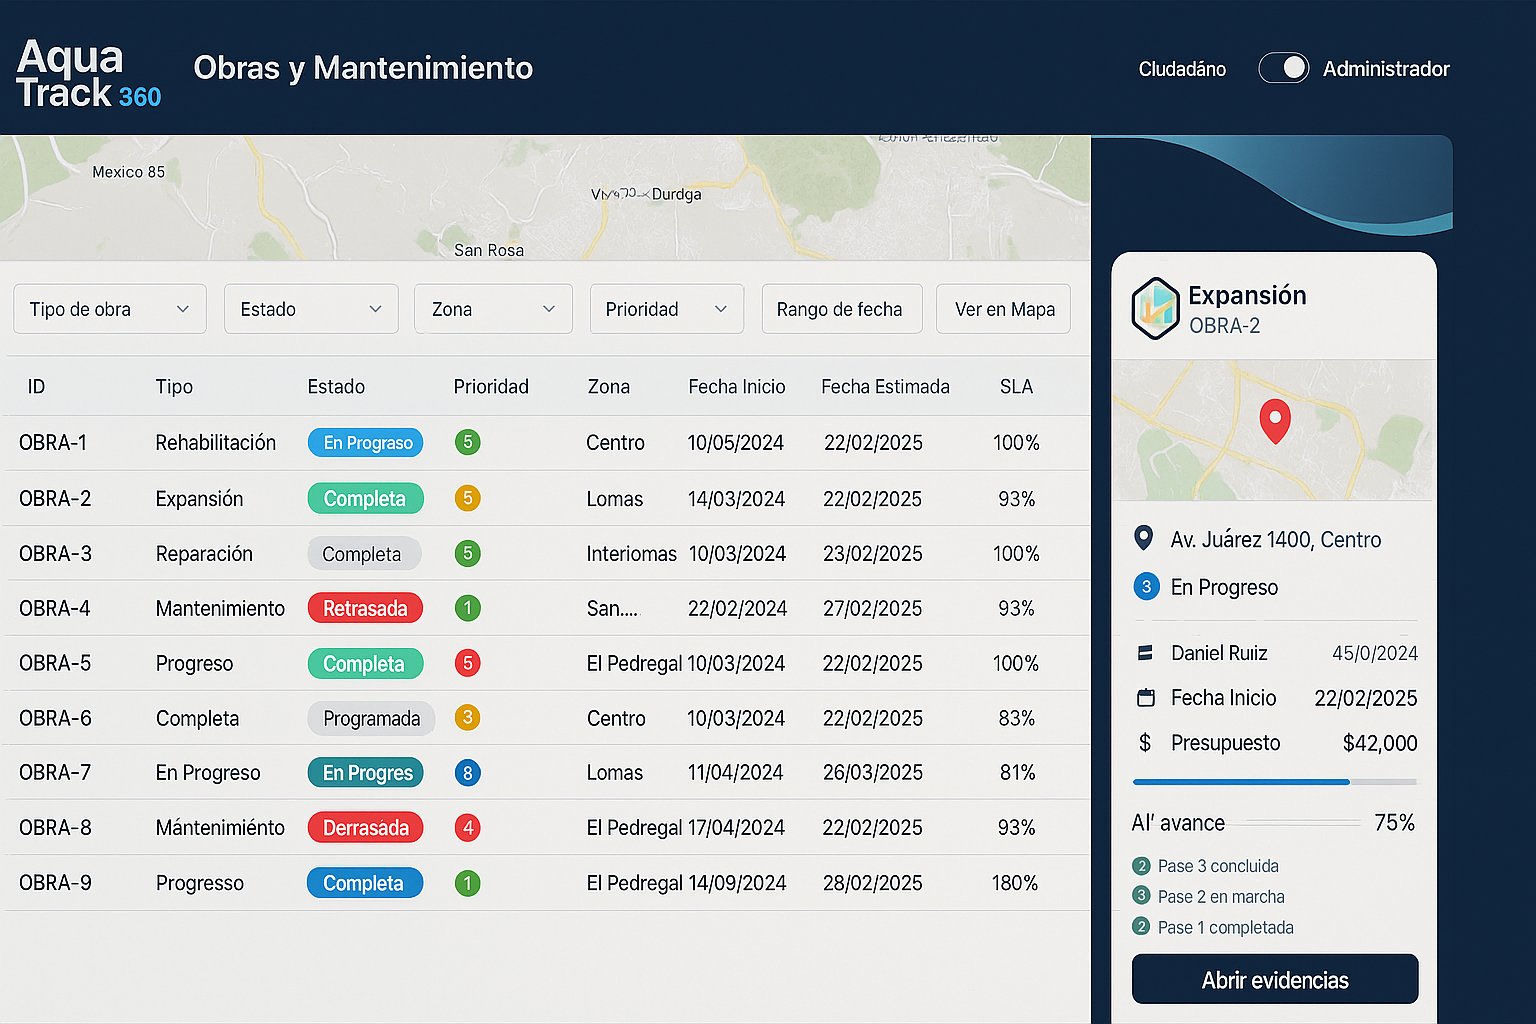Expand the Prioridad filter dropdown
Viewport: 1536px width, 1024px height.
666,309
